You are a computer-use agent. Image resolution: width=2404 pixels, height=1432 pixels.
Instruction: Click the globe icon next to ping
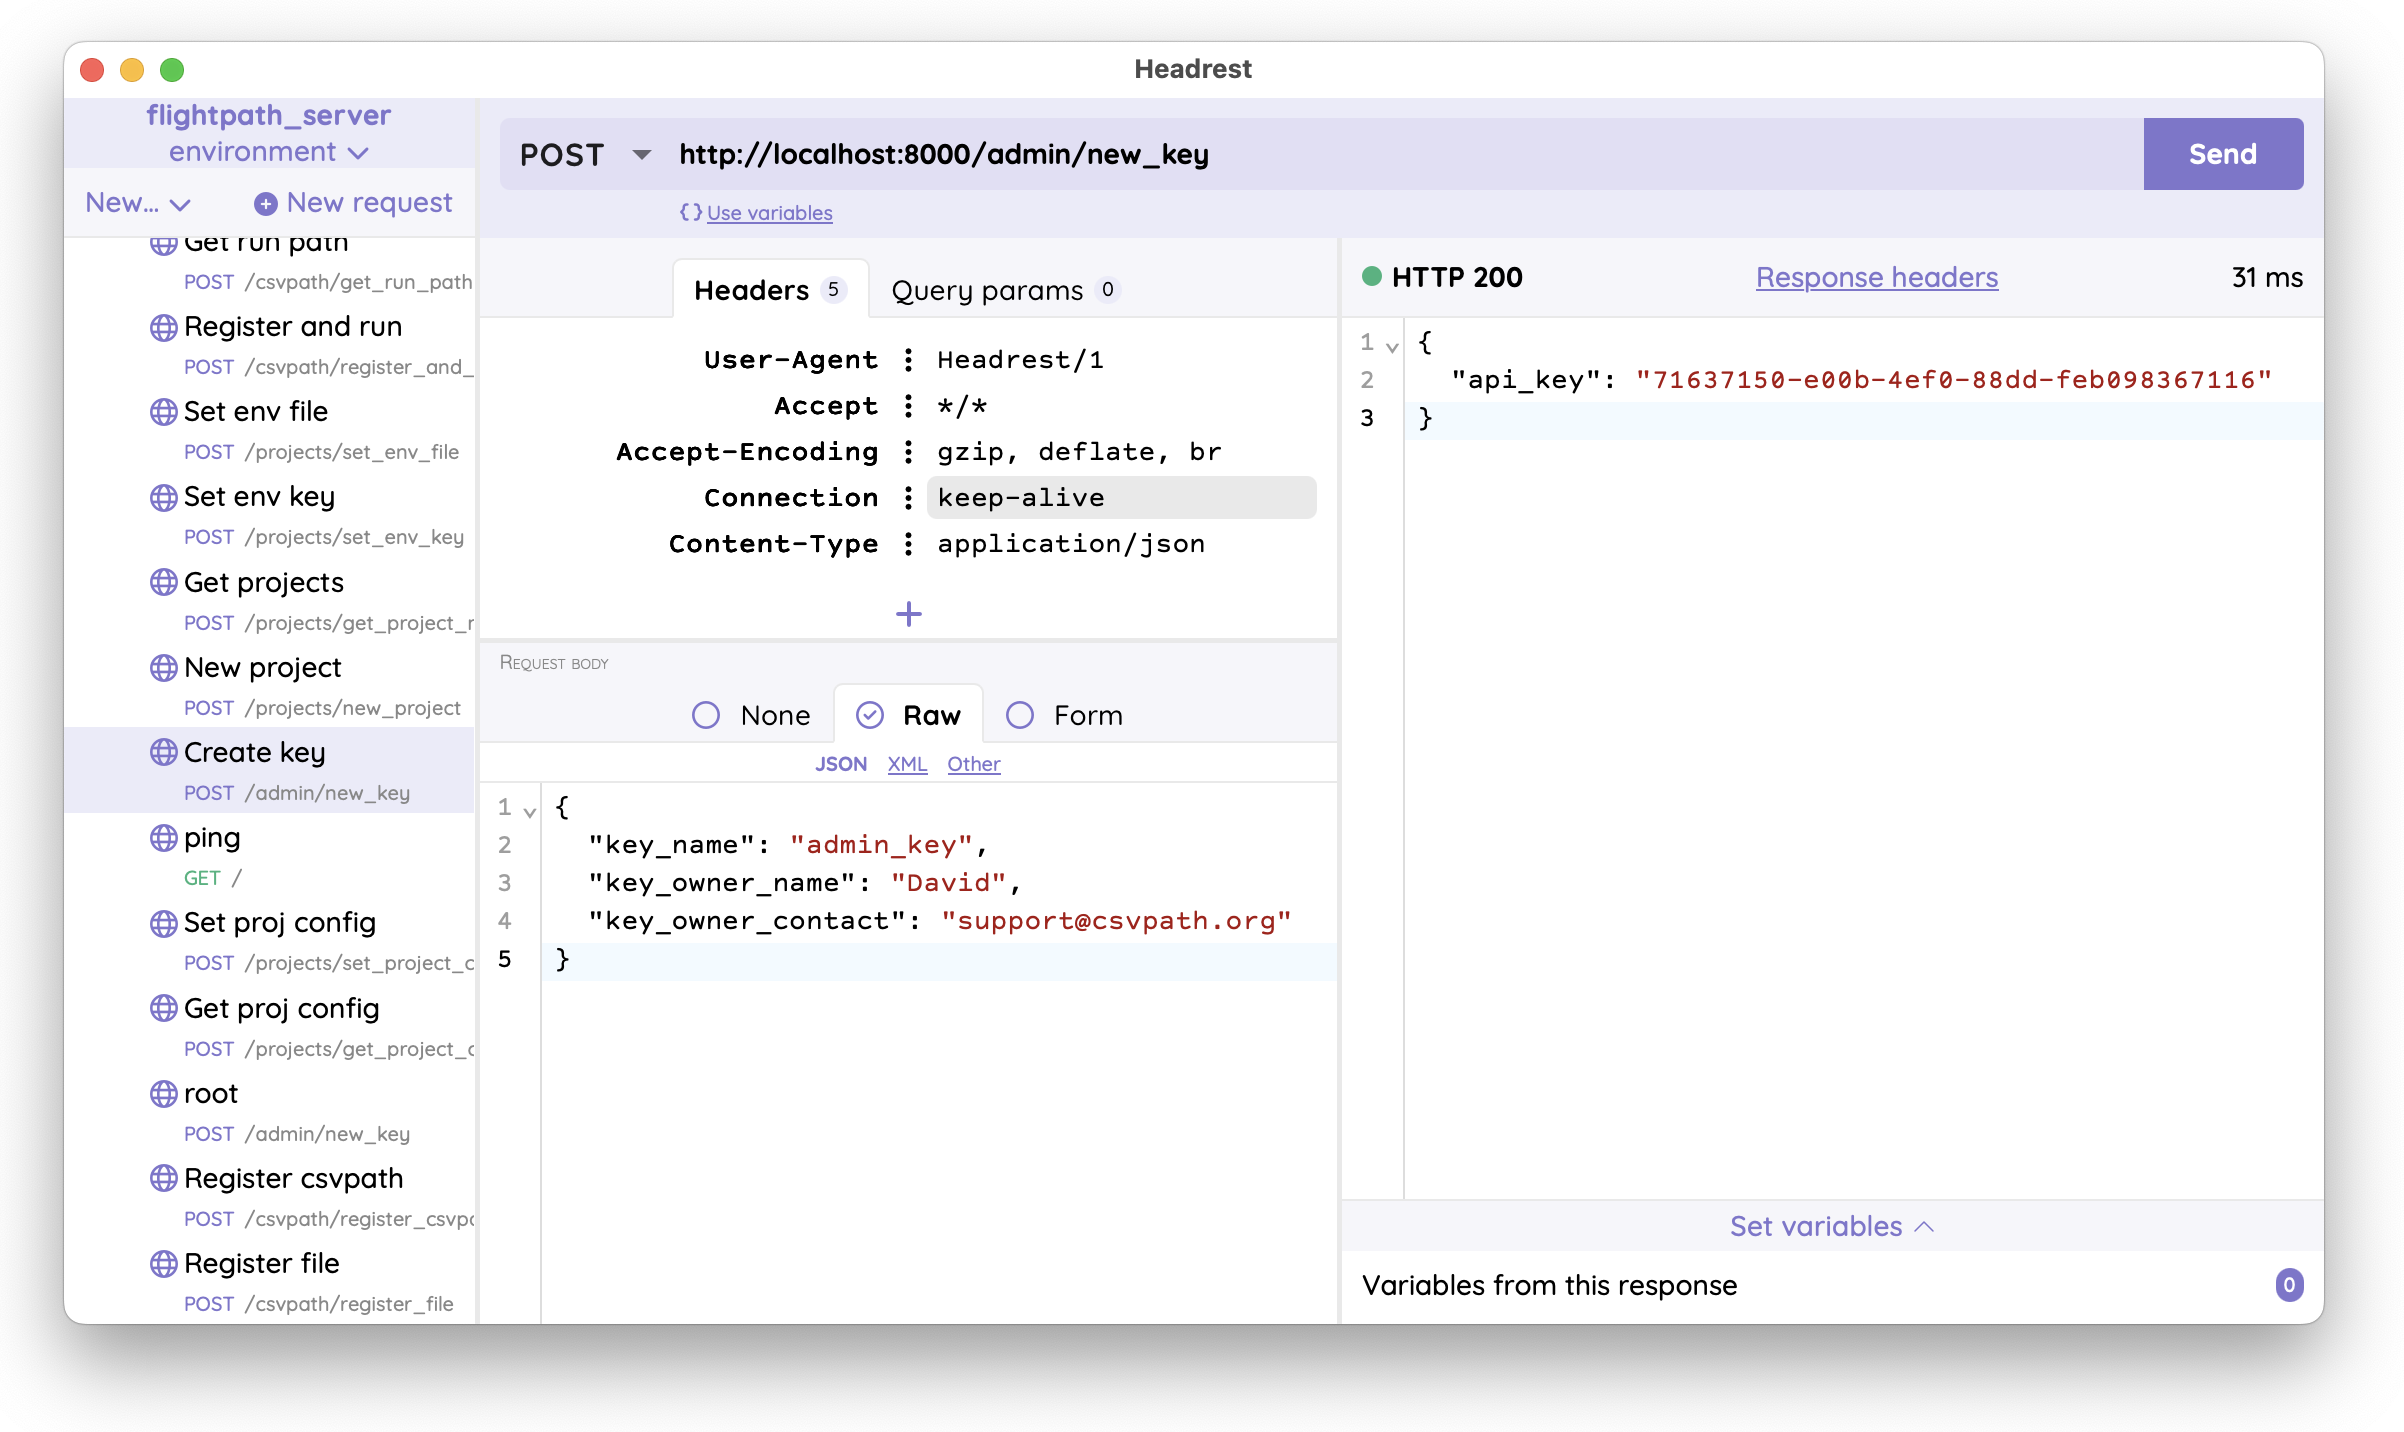pyautogui.click(x=163, y=837)
